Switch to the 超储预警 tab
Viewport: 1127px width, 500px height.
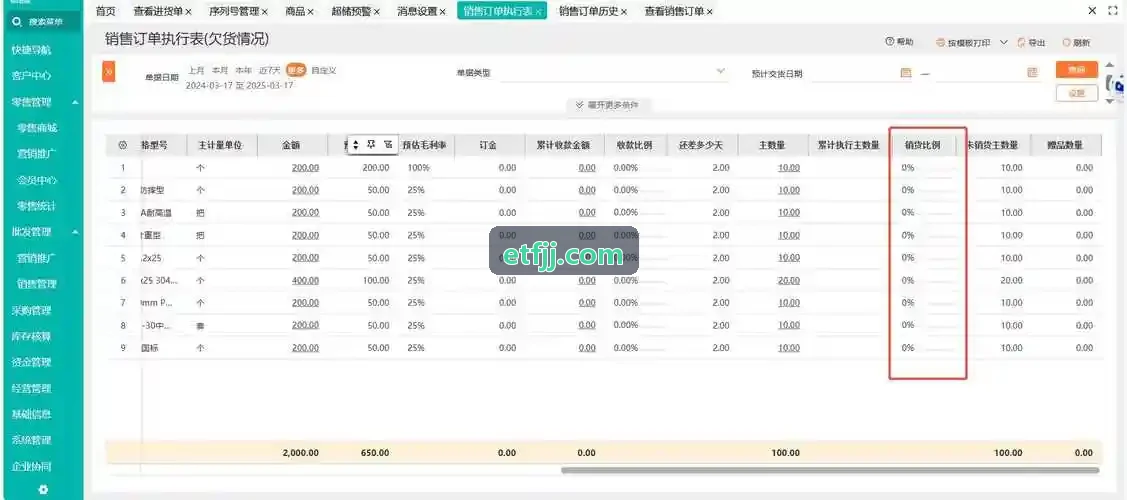pyautogui.click(x=351, y=11)
